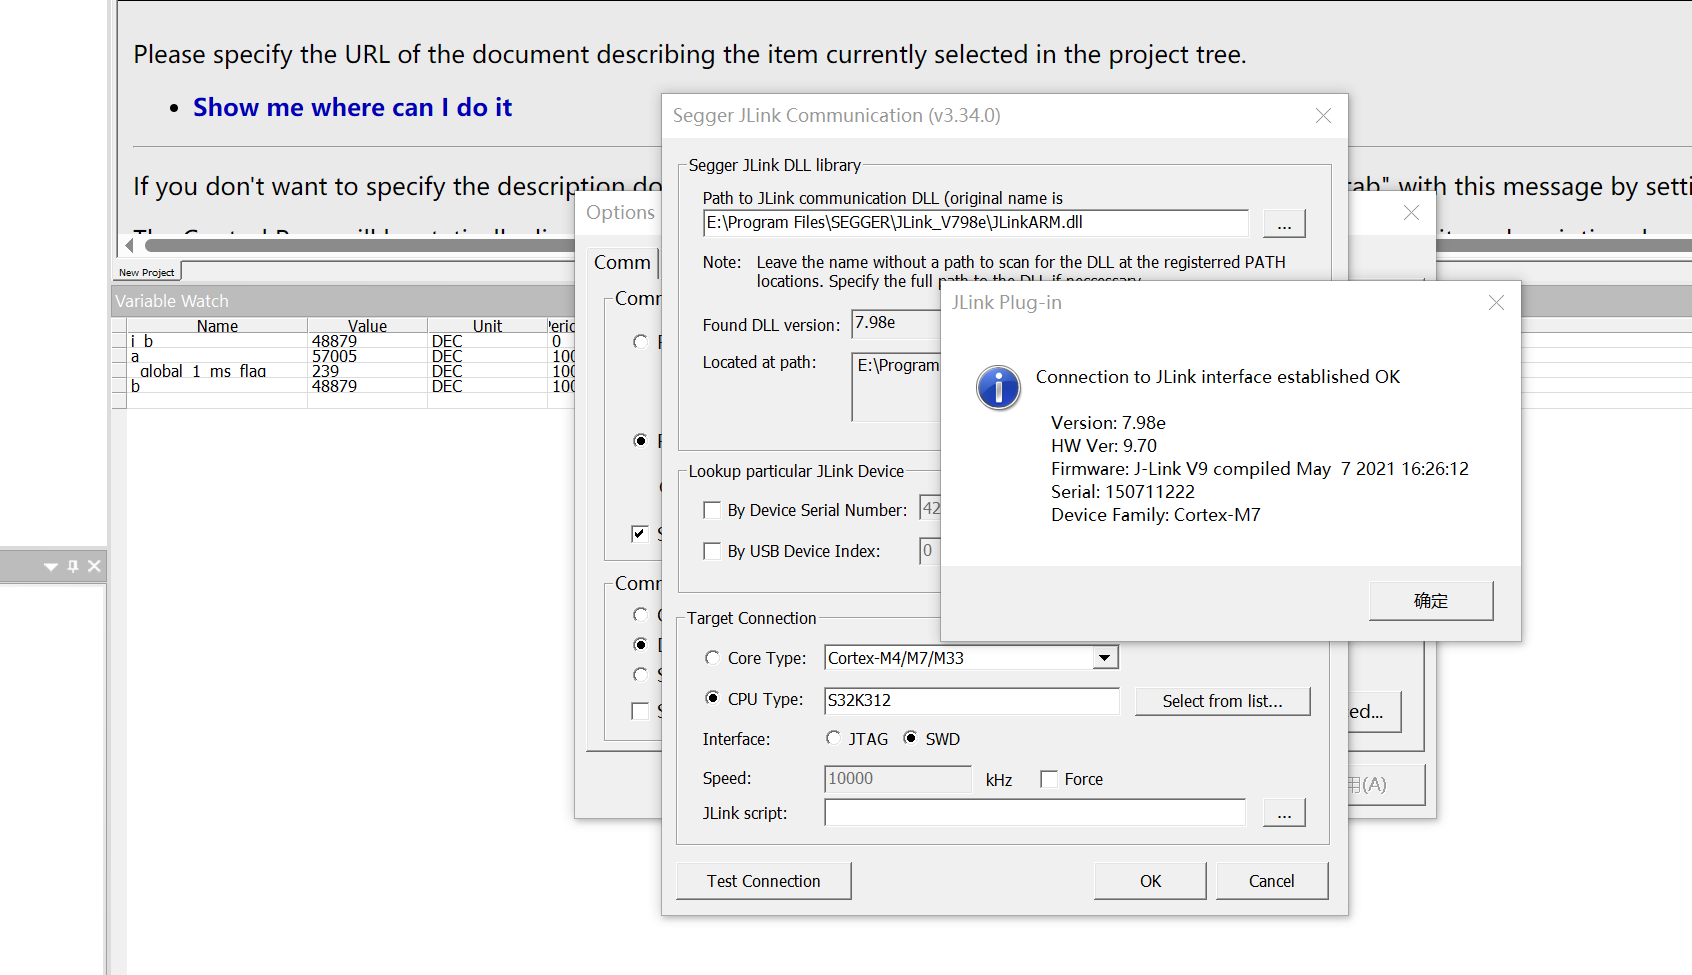Pin the floating panel using the pin icon
1692x975 pixels.
(72, 566)
